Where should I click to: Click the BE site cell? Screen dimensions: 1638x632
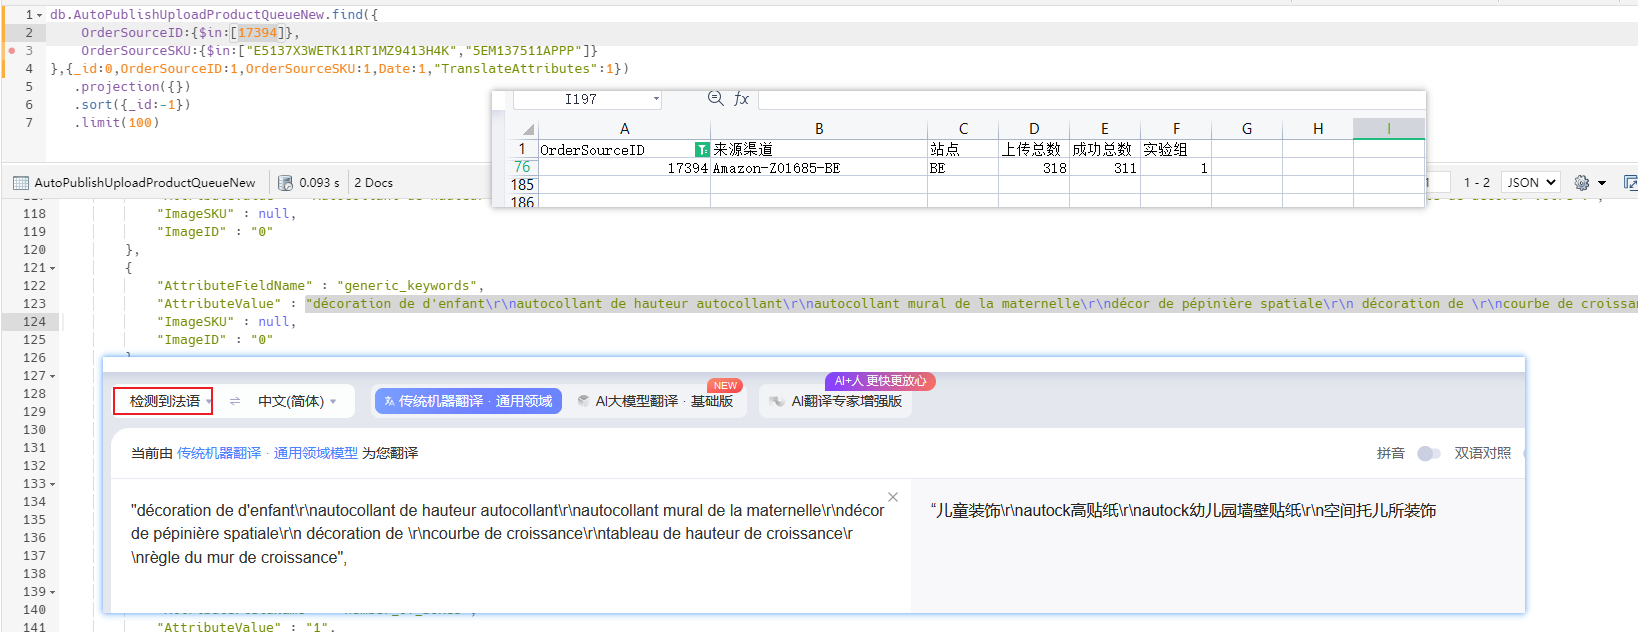[x=963, y=168]
